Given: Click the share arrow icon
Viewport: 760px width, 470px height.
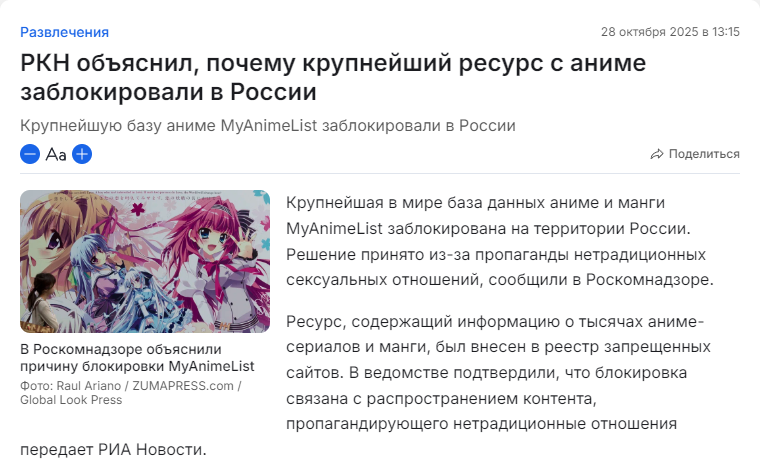Looking at the screenshot, I should click(x=657, y=154).
